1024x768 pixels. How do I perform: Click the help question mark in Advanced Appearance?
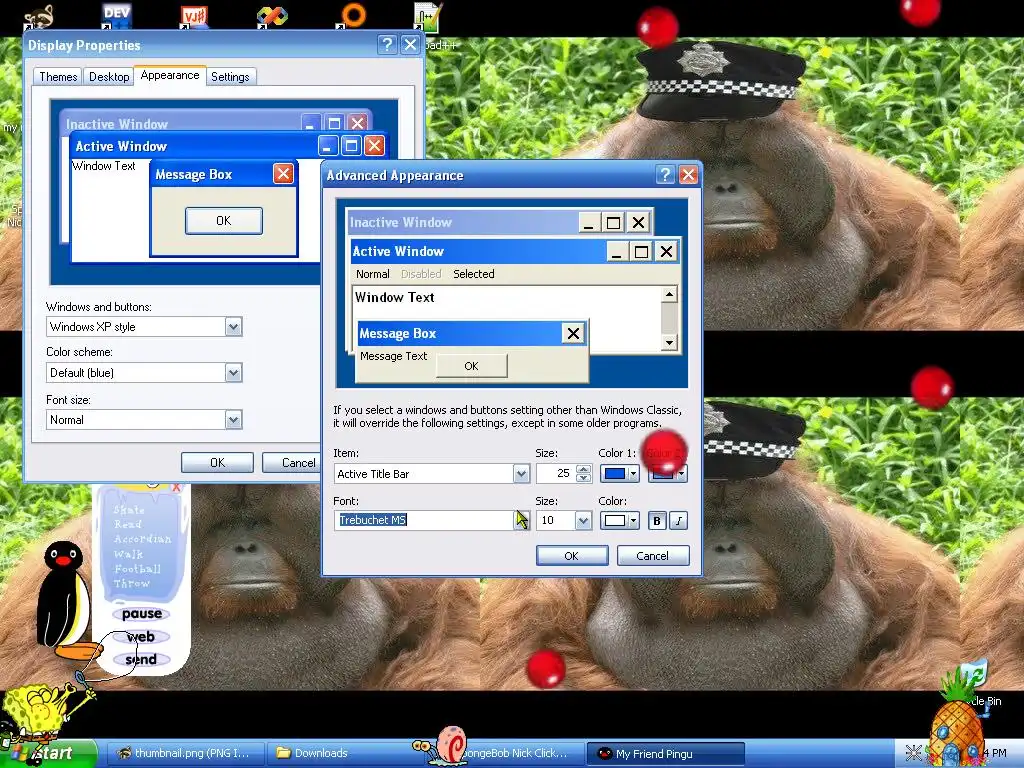pyautogui.click(x=665, y=174)
